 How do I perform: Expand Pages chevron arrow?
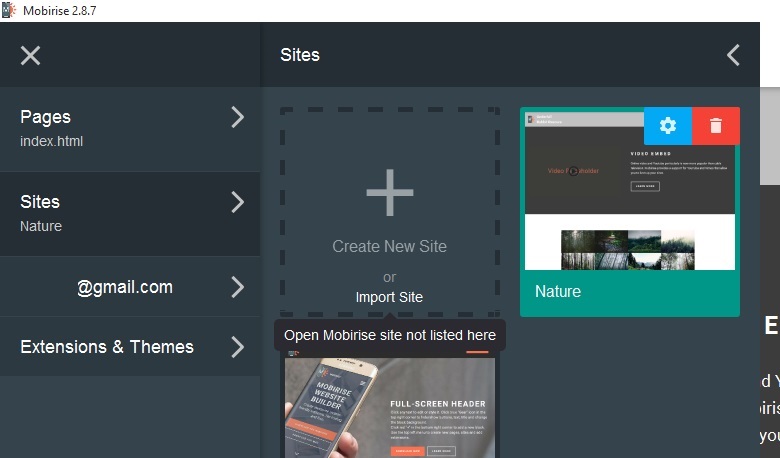[x=238, y=117]
